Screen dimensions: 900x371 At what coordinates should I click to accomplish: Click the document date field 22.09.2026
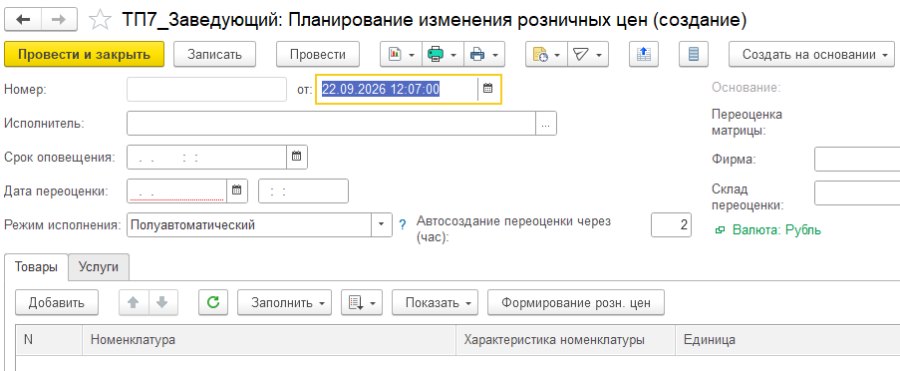point(397,89)
